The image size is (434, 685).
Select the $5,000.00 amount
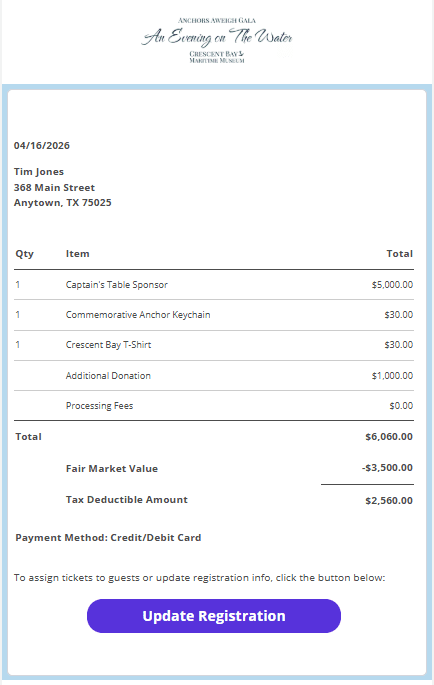click(392, 285)
